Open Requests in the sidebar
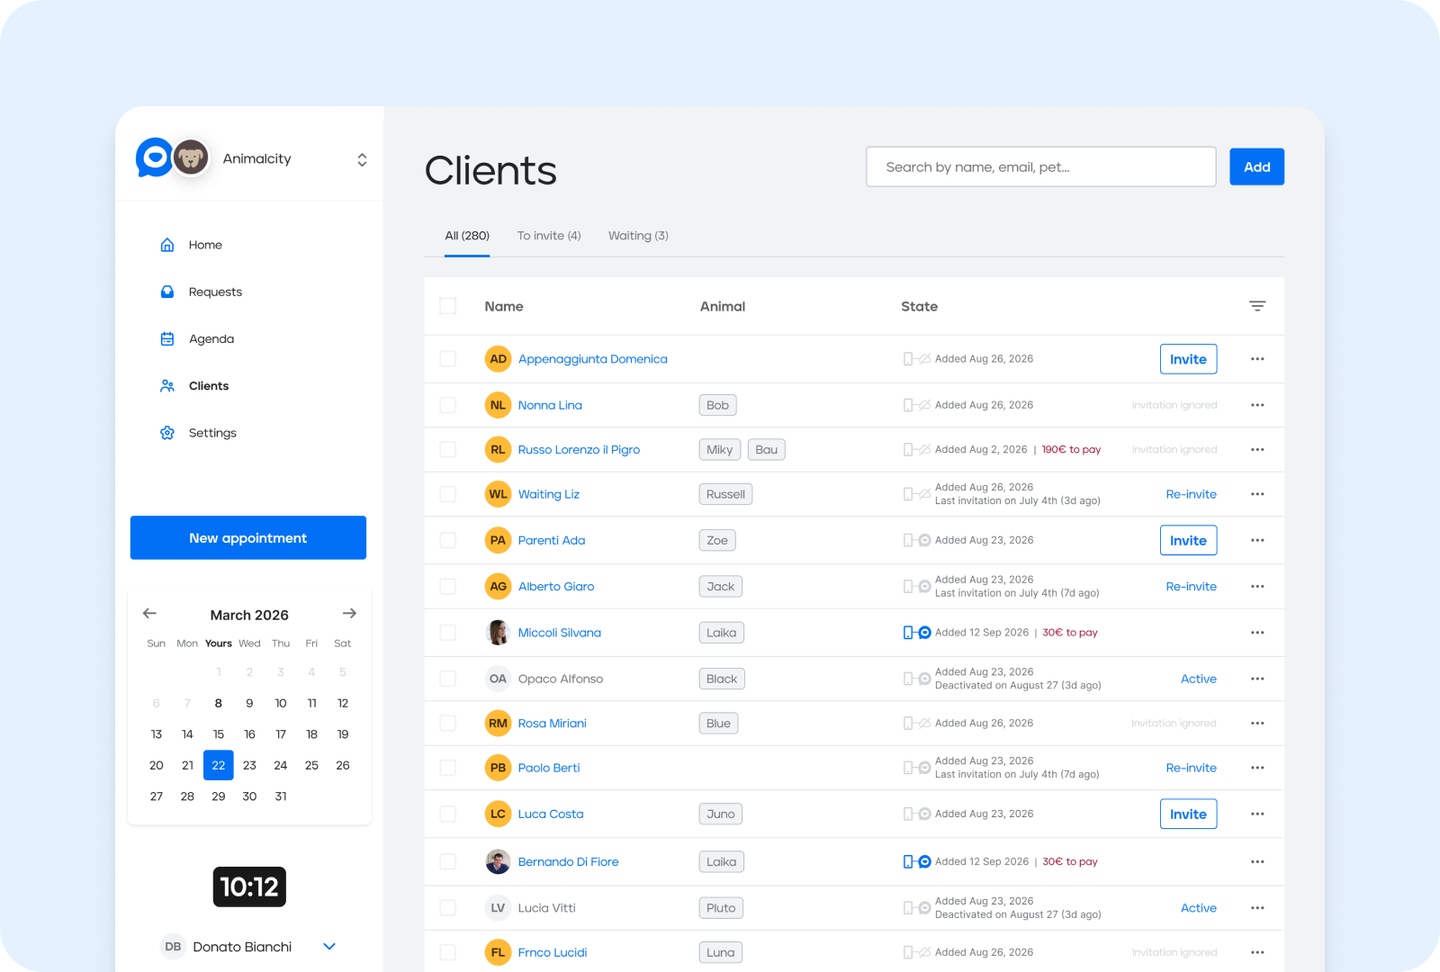1440x972 pixels. [x=200, y=292]
